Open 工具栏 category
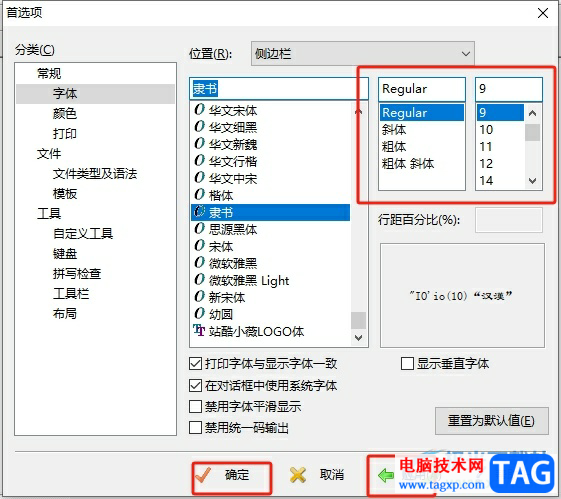Screen dimensions: 561x499 71,294
